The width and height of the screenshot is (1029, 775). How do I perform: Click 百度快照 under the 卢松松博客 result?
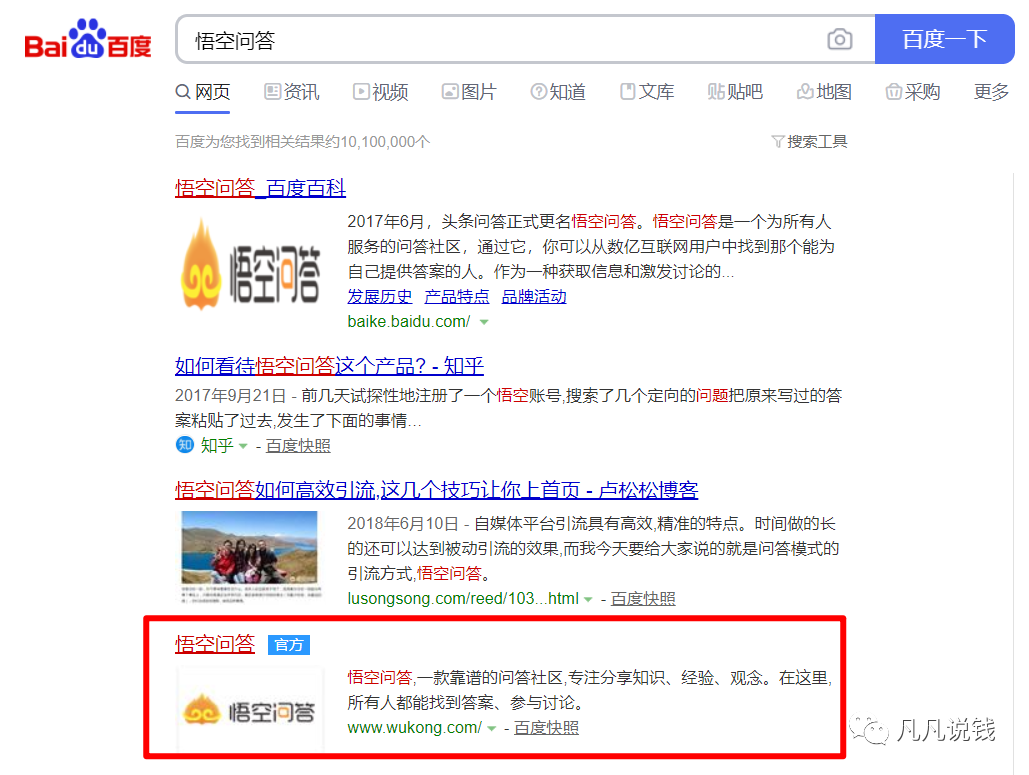(x=643, y=598)
